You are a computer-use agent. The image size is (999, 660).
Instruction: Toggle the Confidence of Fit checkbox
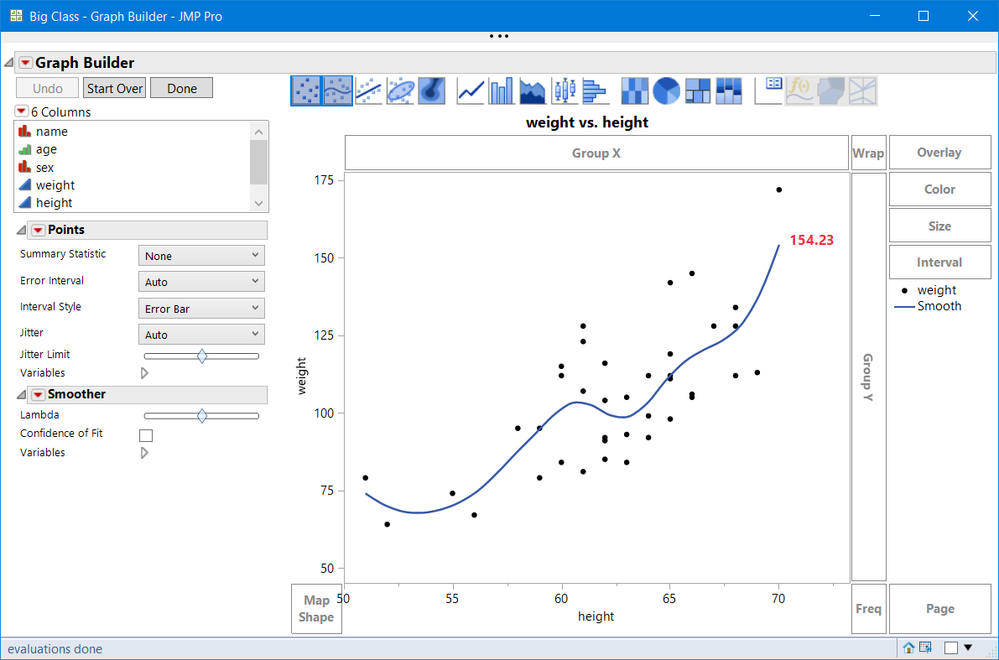(146, 435)
